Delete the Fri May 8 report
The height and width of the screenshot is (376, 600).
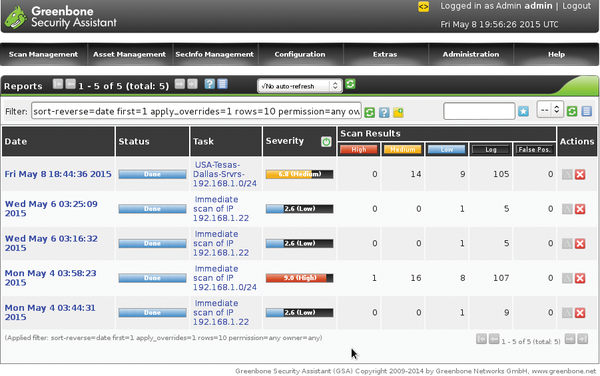click(580, 174)
